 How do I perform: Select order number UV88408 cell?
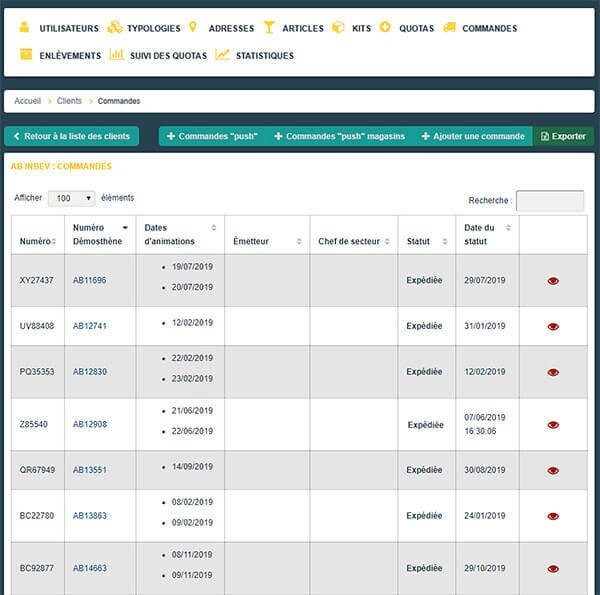pyautogui.click(x=37, y=326)
